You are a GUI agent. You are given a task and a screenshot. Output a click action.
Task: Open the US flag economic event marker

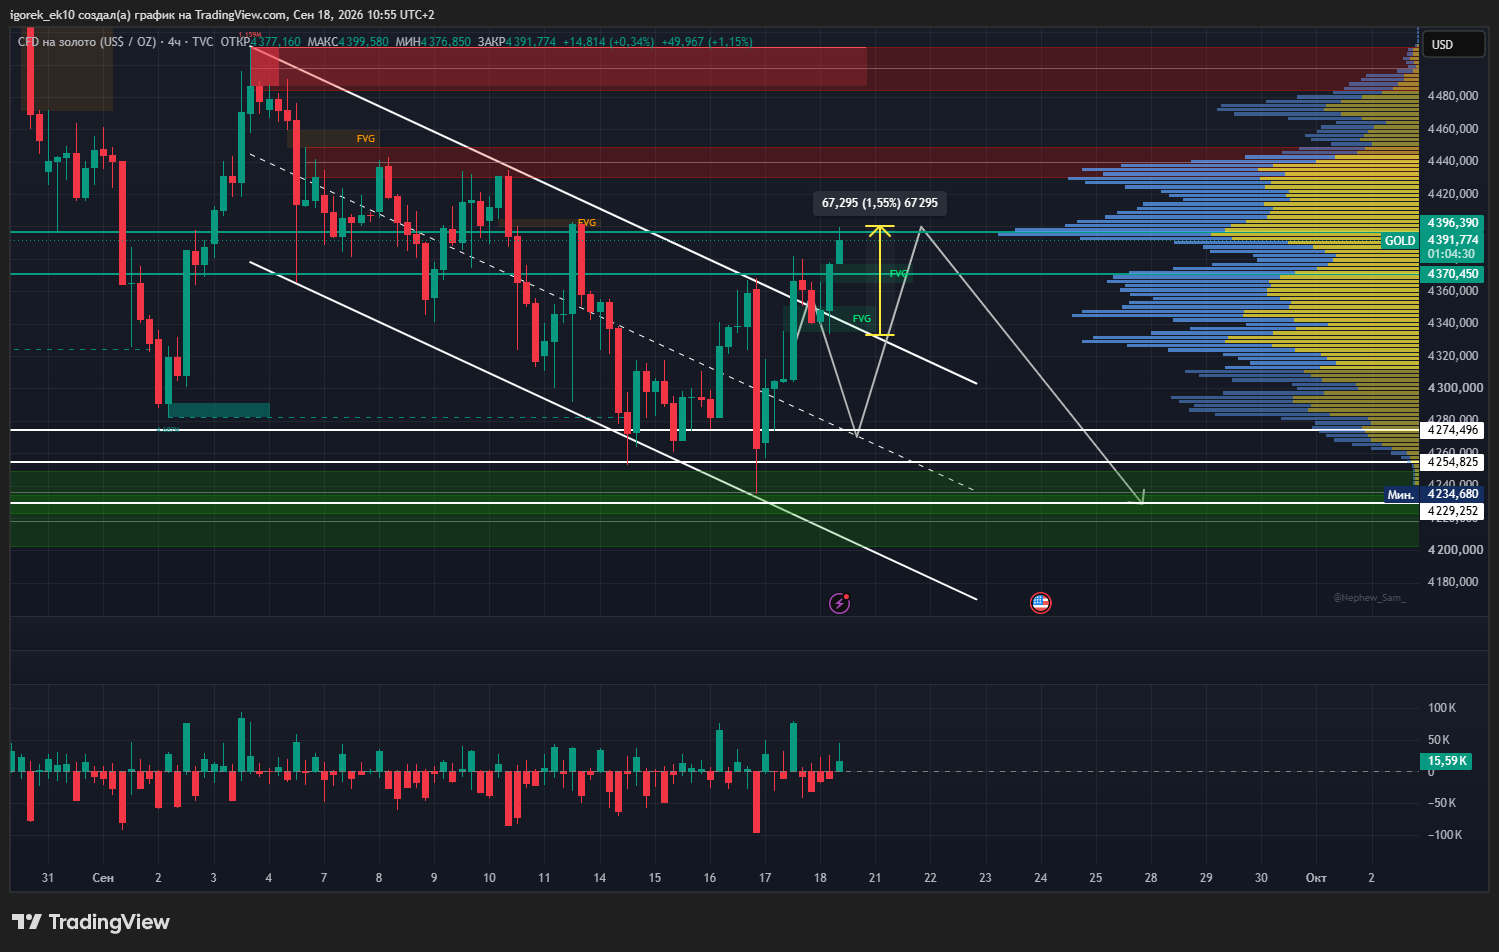(1041, 603)
